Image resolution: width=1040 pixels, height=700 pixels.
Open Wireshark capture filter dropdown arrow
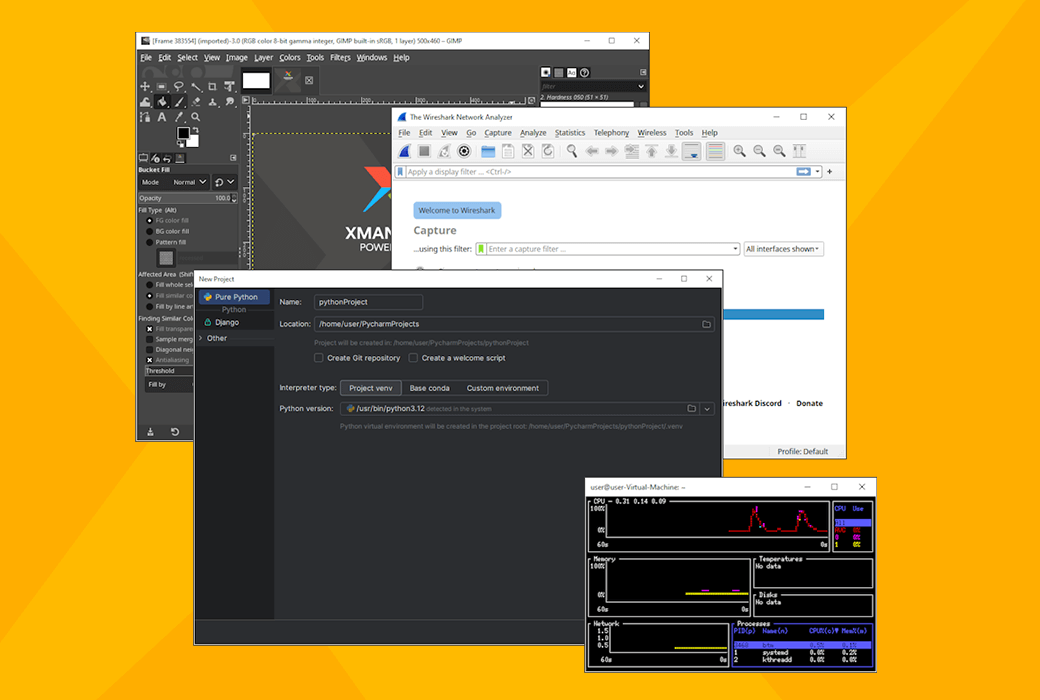pyautogui.click(x=735, y=249)
